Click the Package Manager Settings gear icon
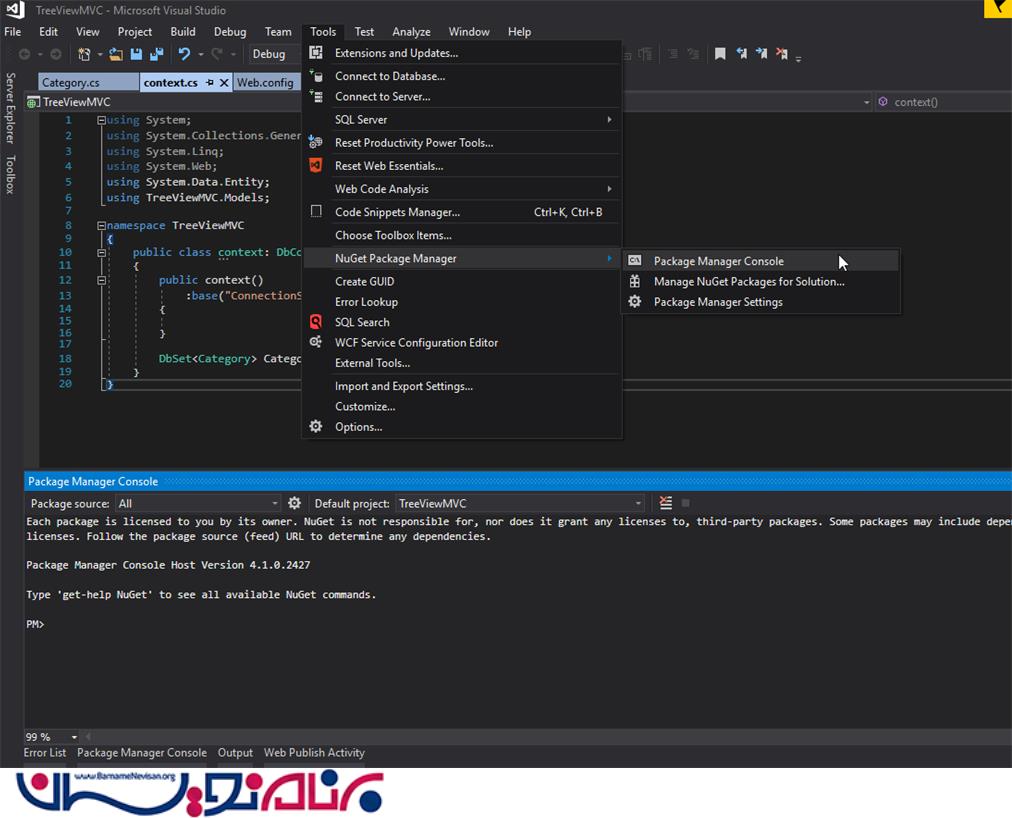The width and height of the screenshot is (1012, 818). coord(635,302)
